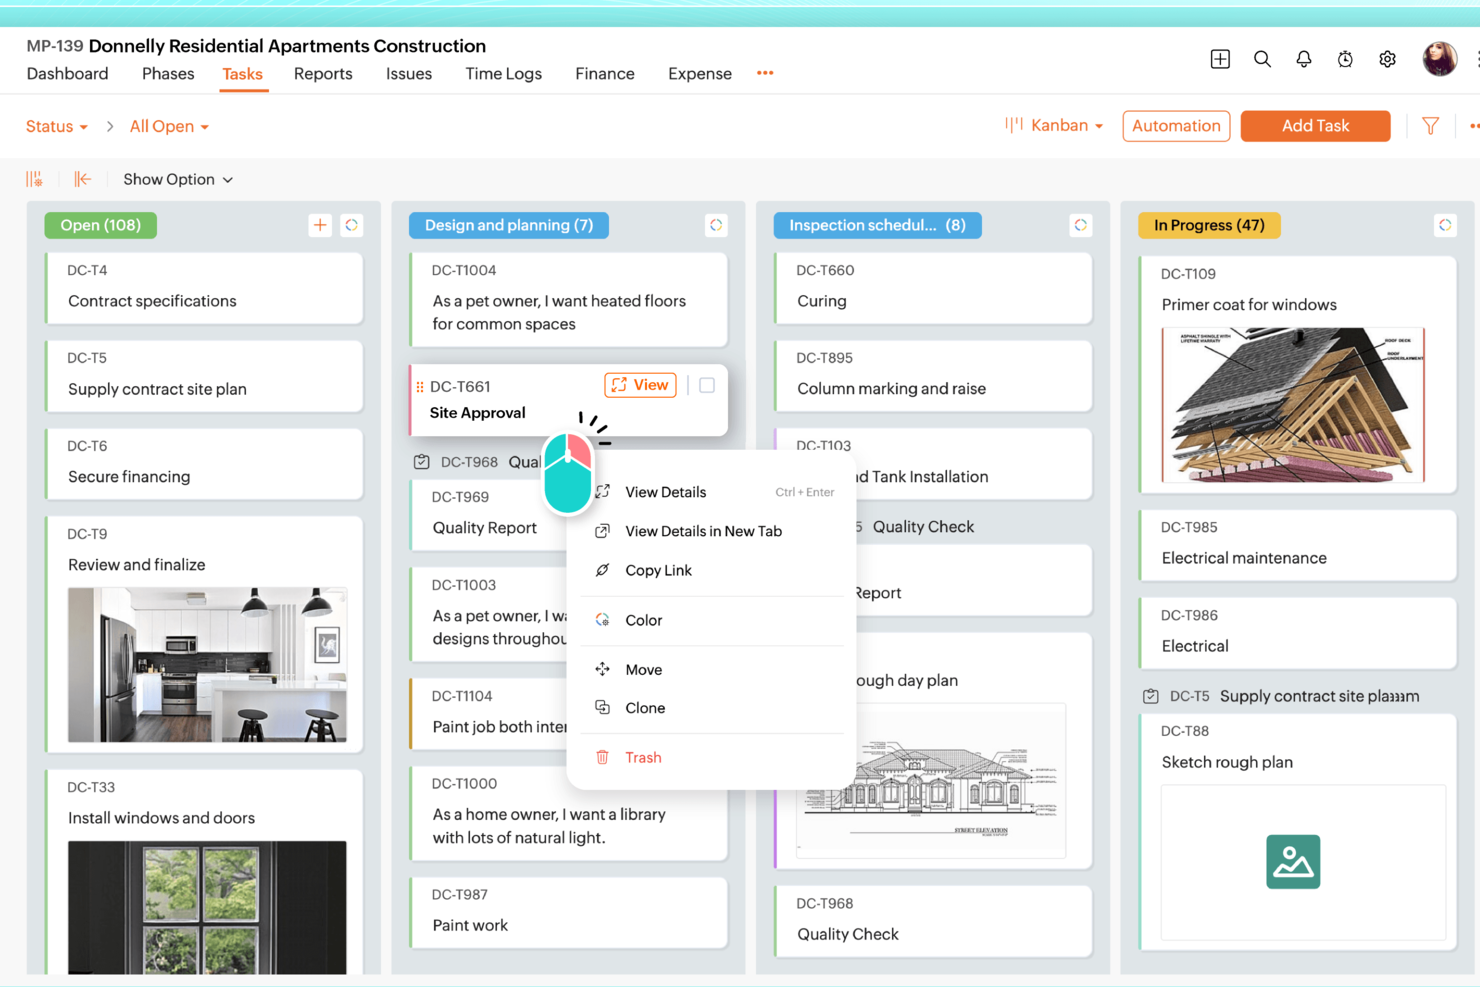Open the timer icon in the top bar

[1345, 59]
